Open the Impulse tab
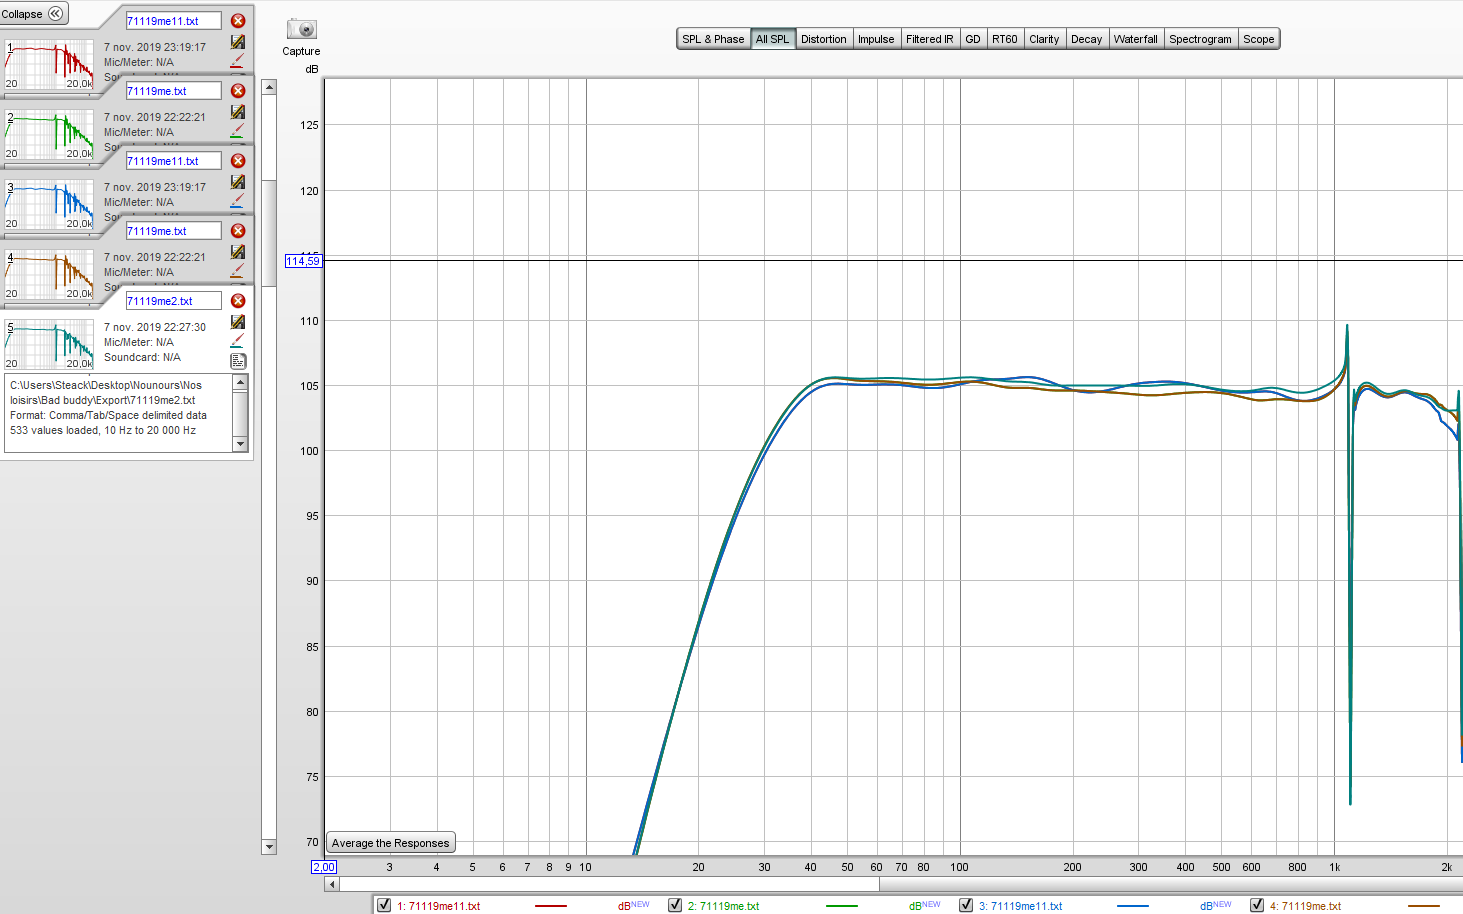Screen dimensions: 1463x914 pos(876,39)
